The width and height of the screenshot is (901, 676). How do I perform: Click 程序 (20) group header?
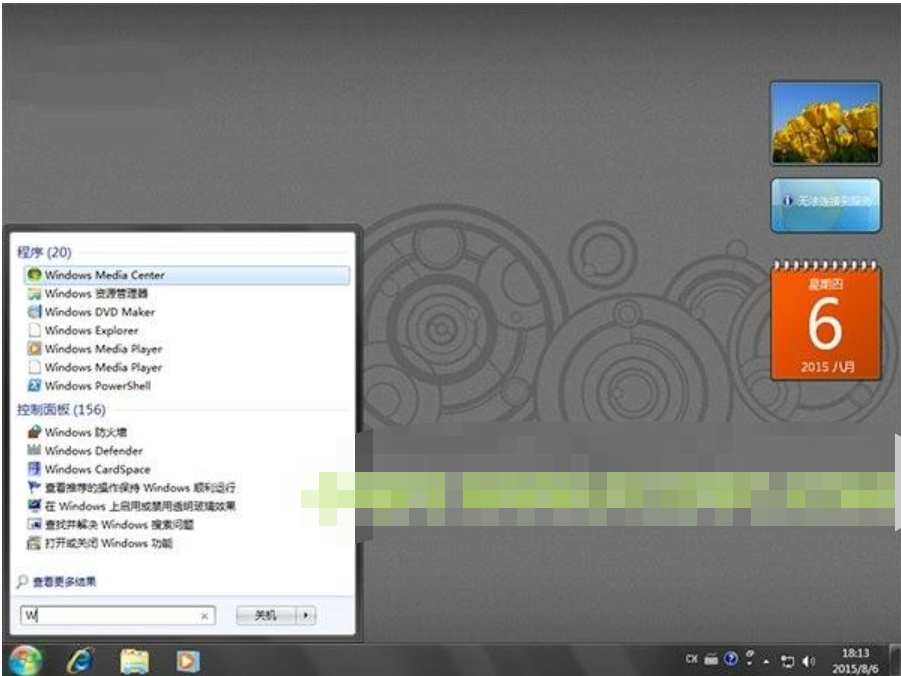[x=44, y=252]
